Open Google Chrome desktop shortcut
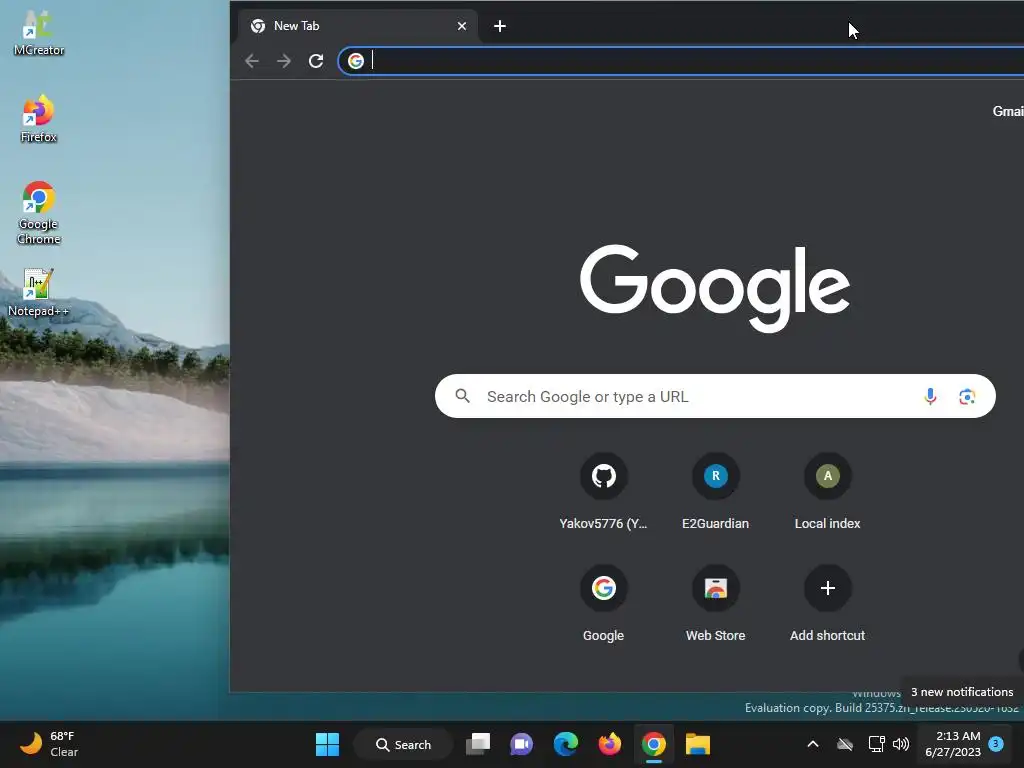The image size is (1024, 768). point(39,213)
